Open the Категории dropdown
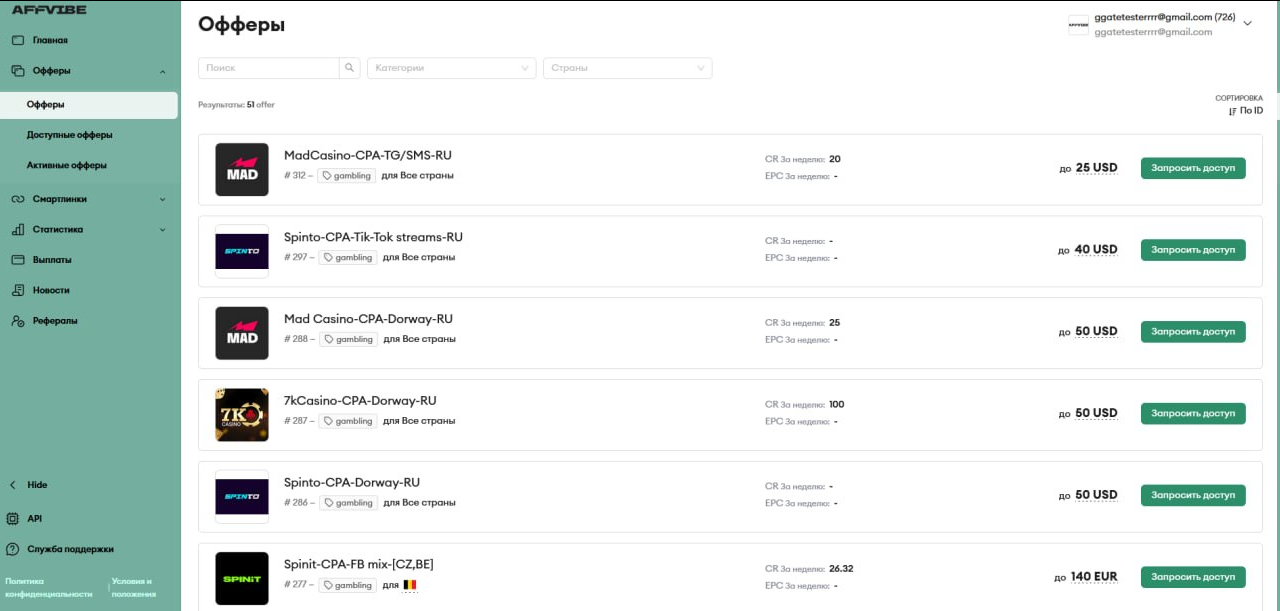 (x=452, y=68)
